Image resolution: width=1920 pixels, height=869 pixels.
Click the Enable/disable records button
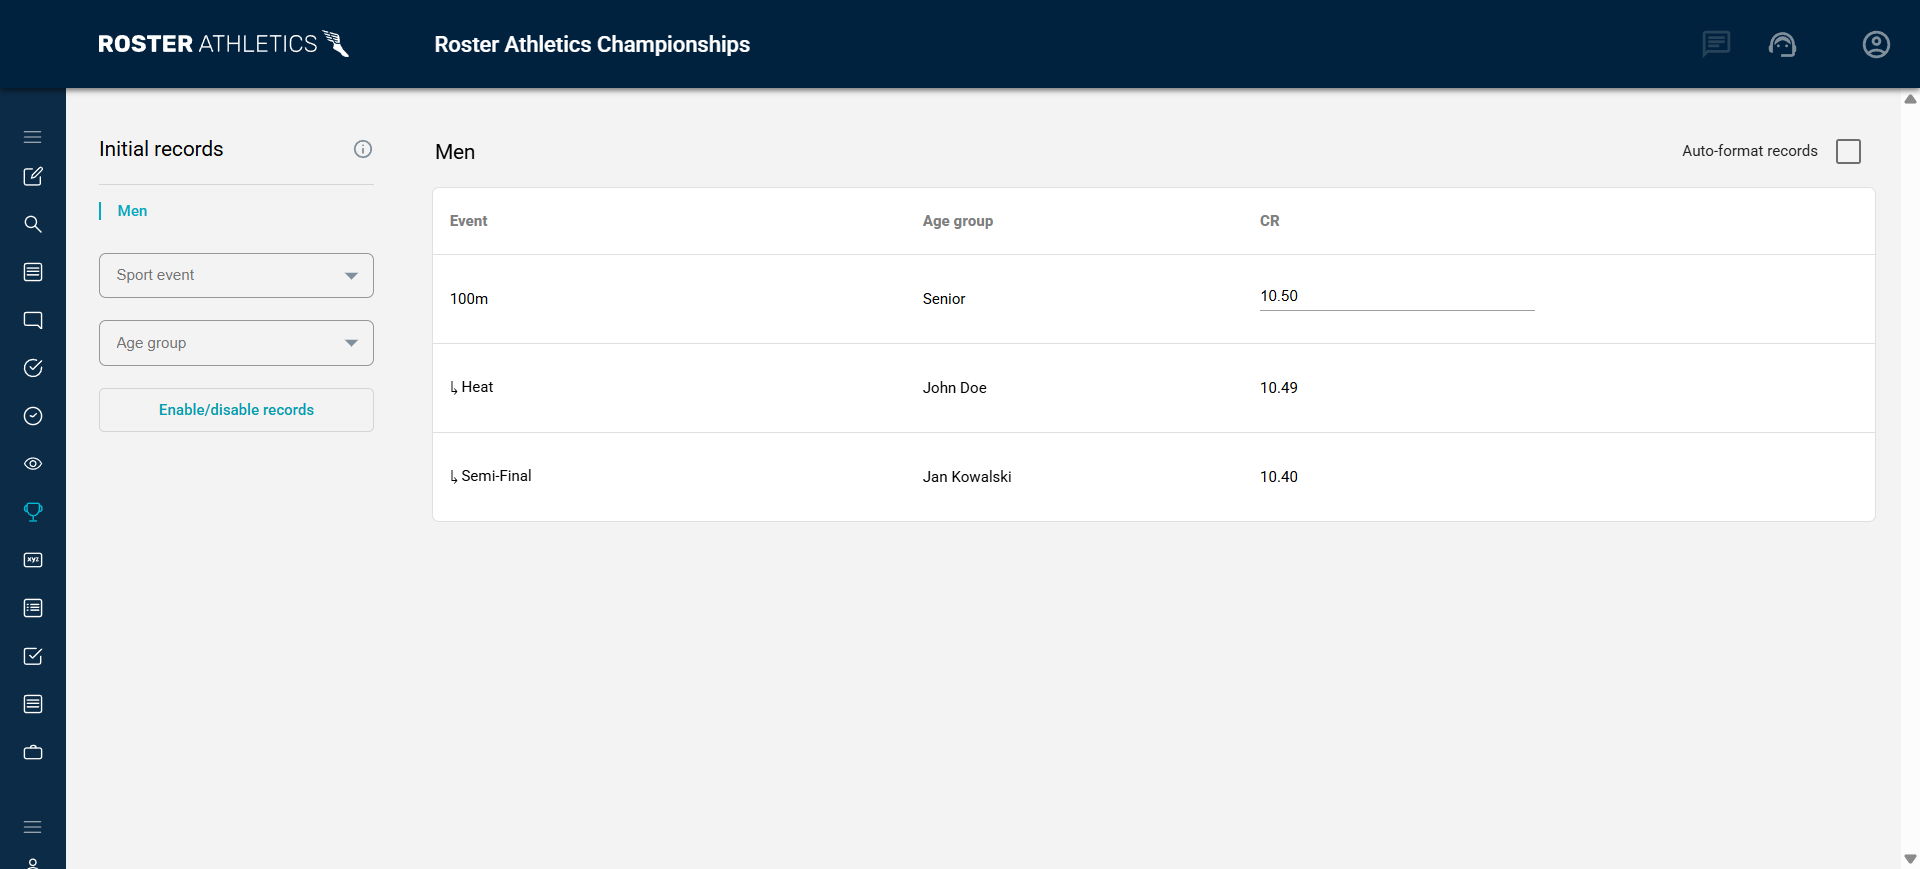point(236,410)
